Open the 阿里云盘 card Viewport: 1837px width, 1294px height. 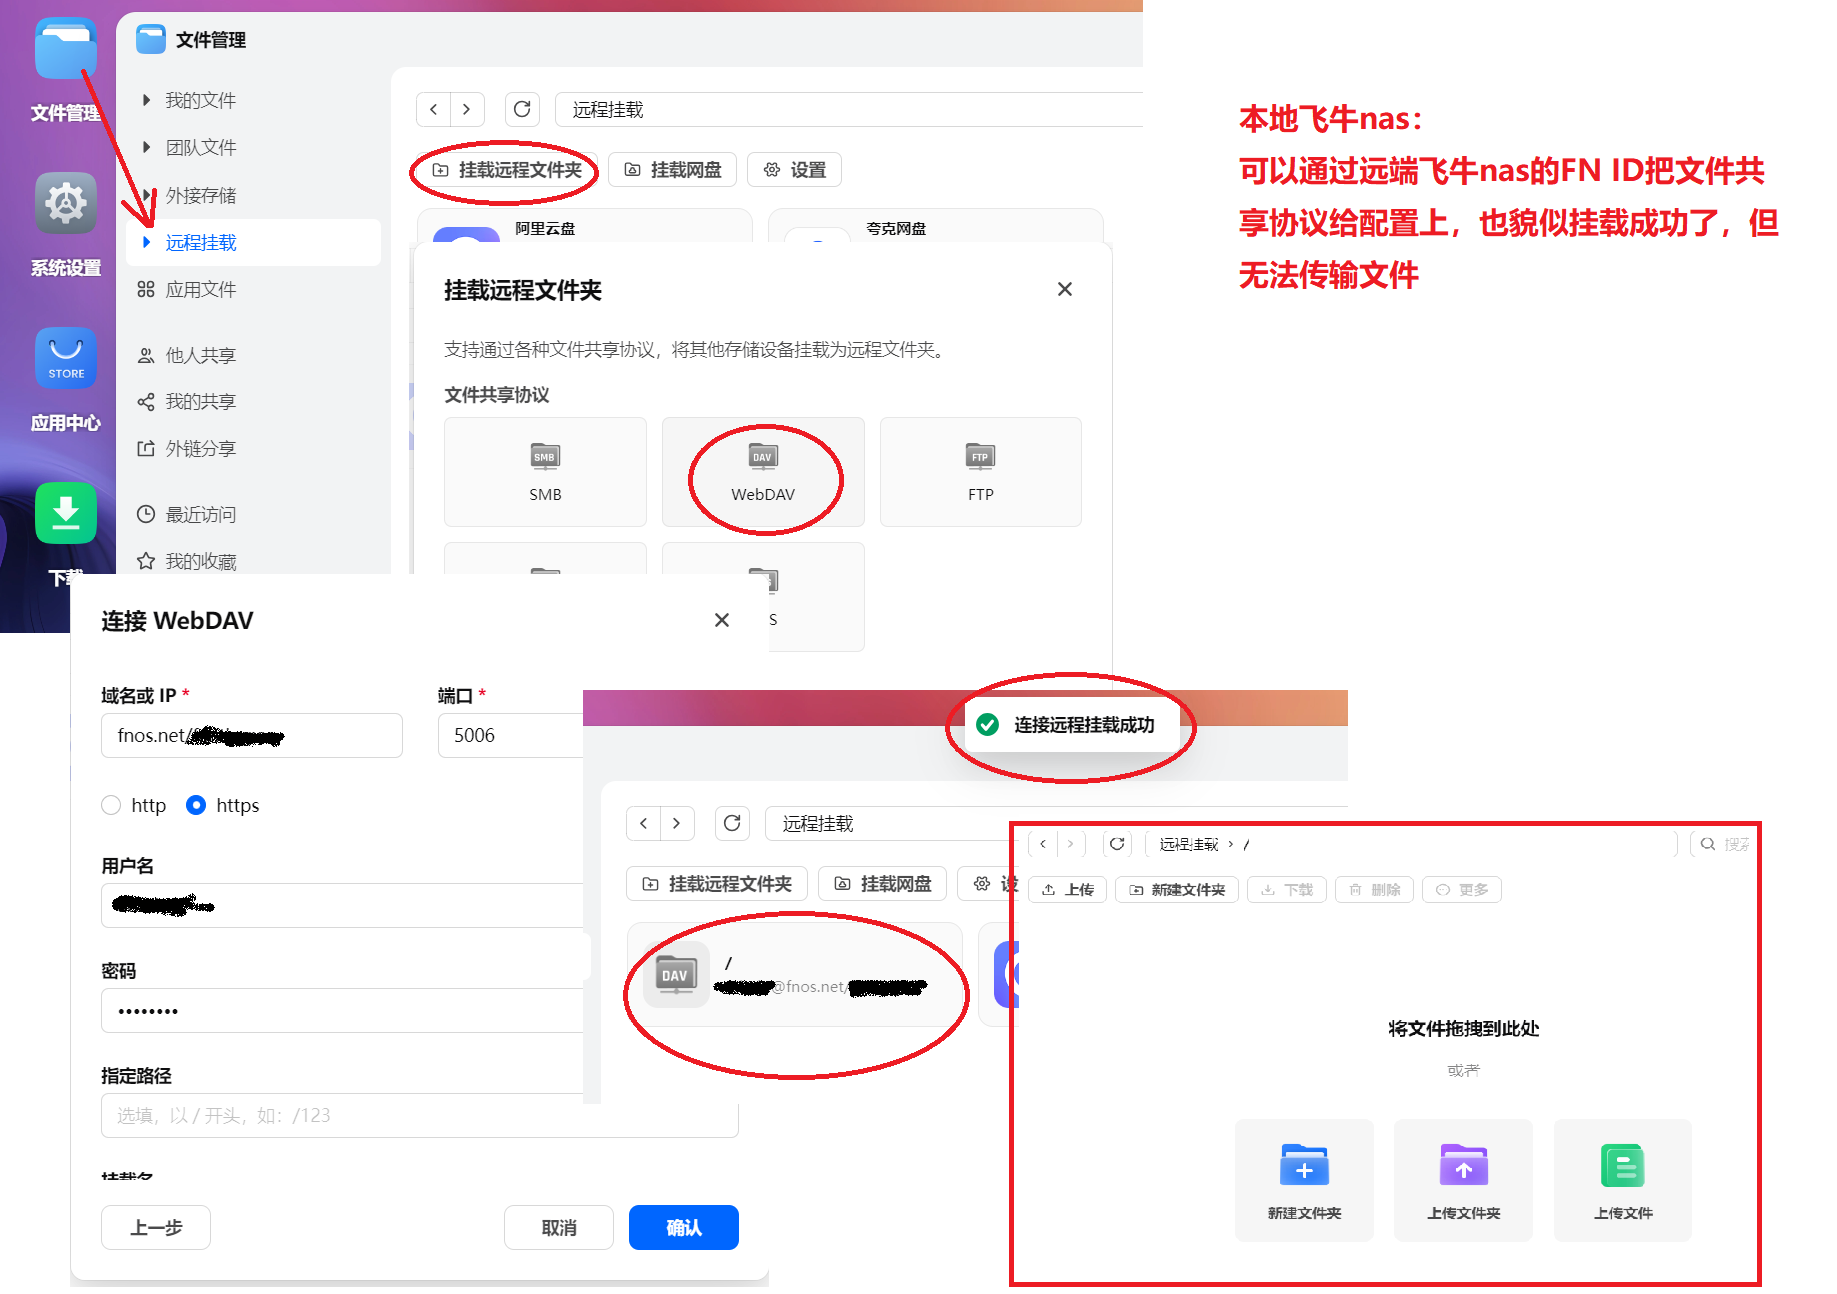click(x=585, y=227)
